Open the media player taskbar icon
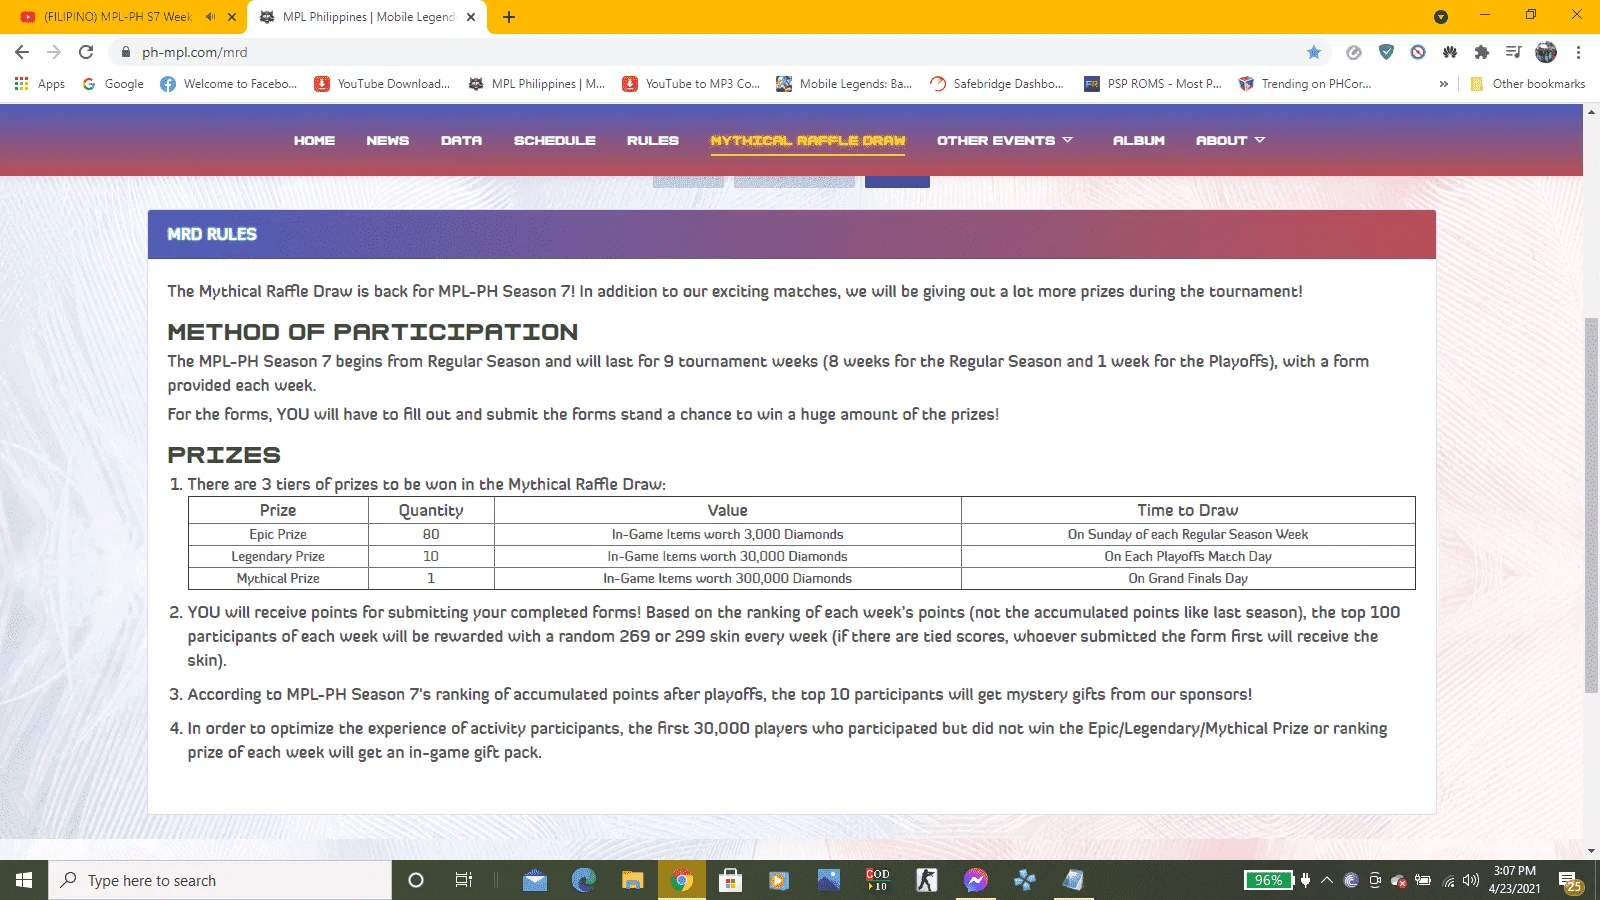Viewport: 1600px width, 900px height. pos(779,880)
